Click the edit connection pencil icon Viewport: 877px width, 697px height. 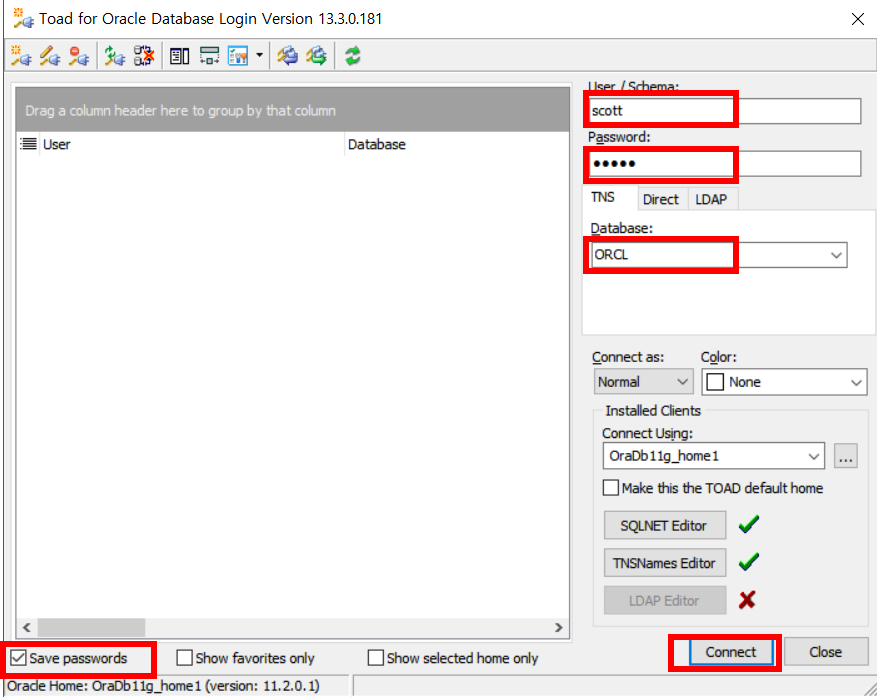click(x=50, y=56)
